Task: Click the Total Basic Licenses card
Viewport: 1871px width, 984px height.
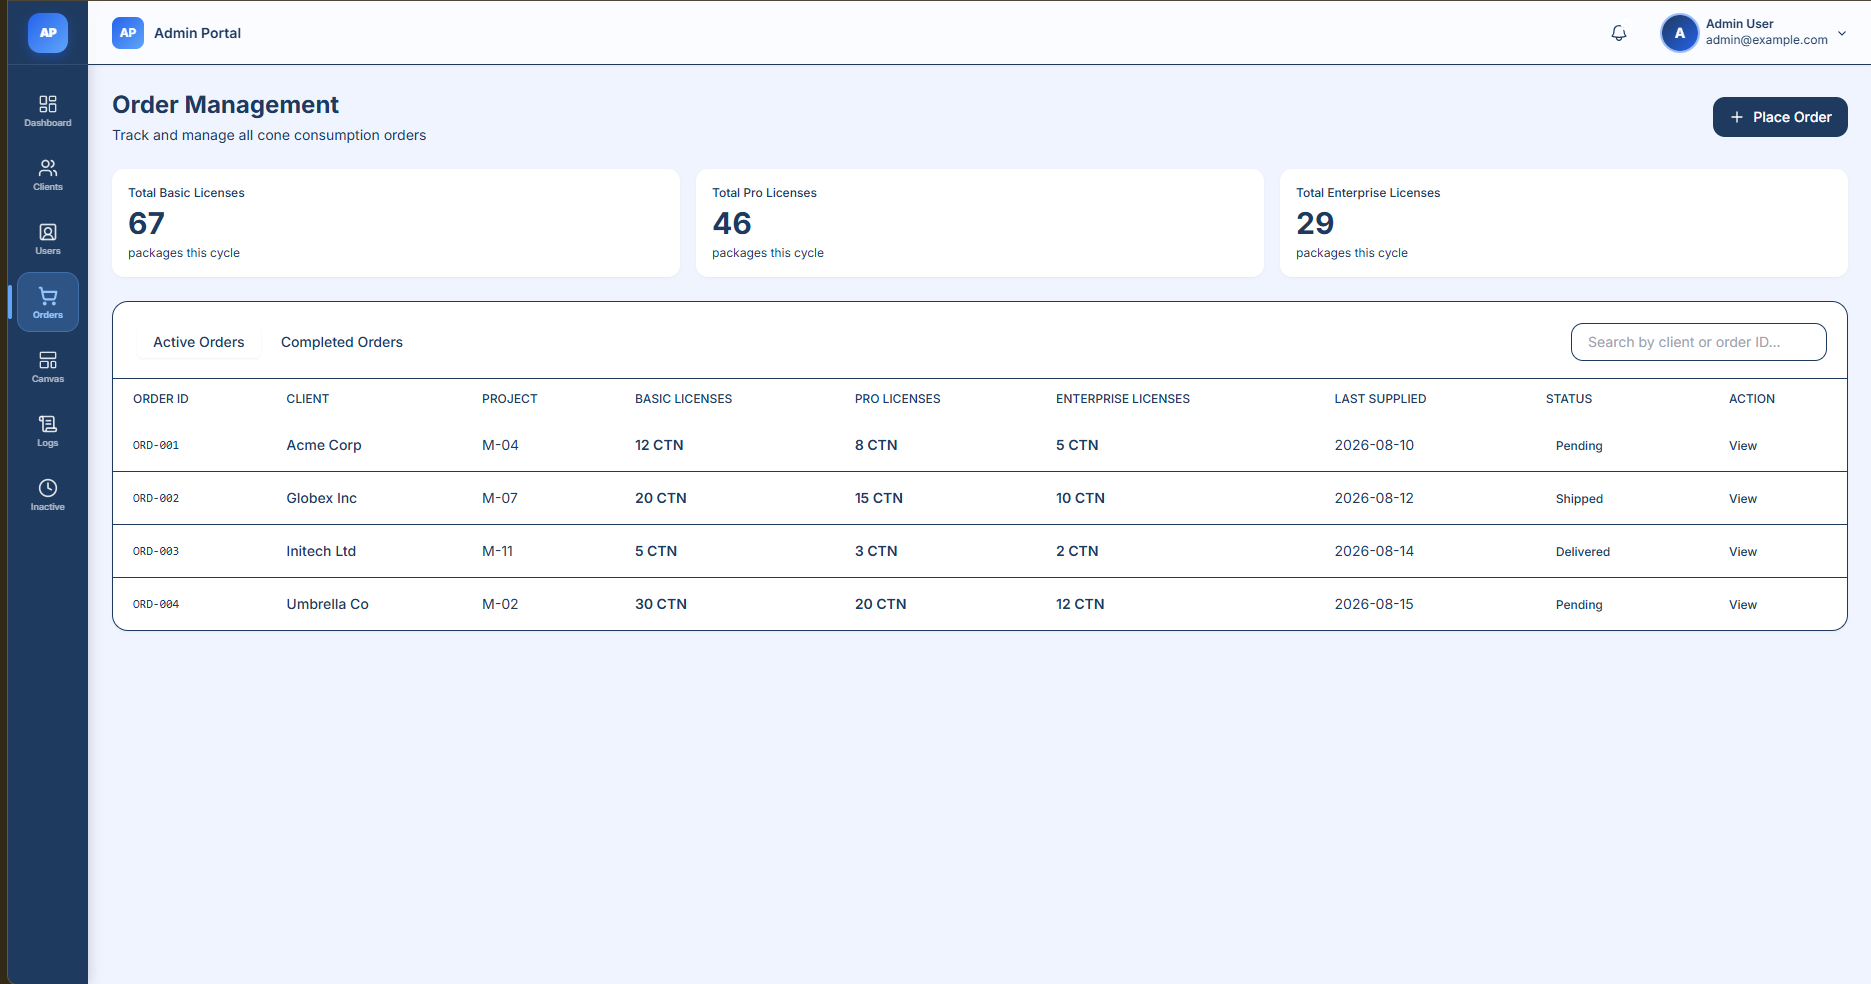Action: pyautogui.click(x=396, y=223)
